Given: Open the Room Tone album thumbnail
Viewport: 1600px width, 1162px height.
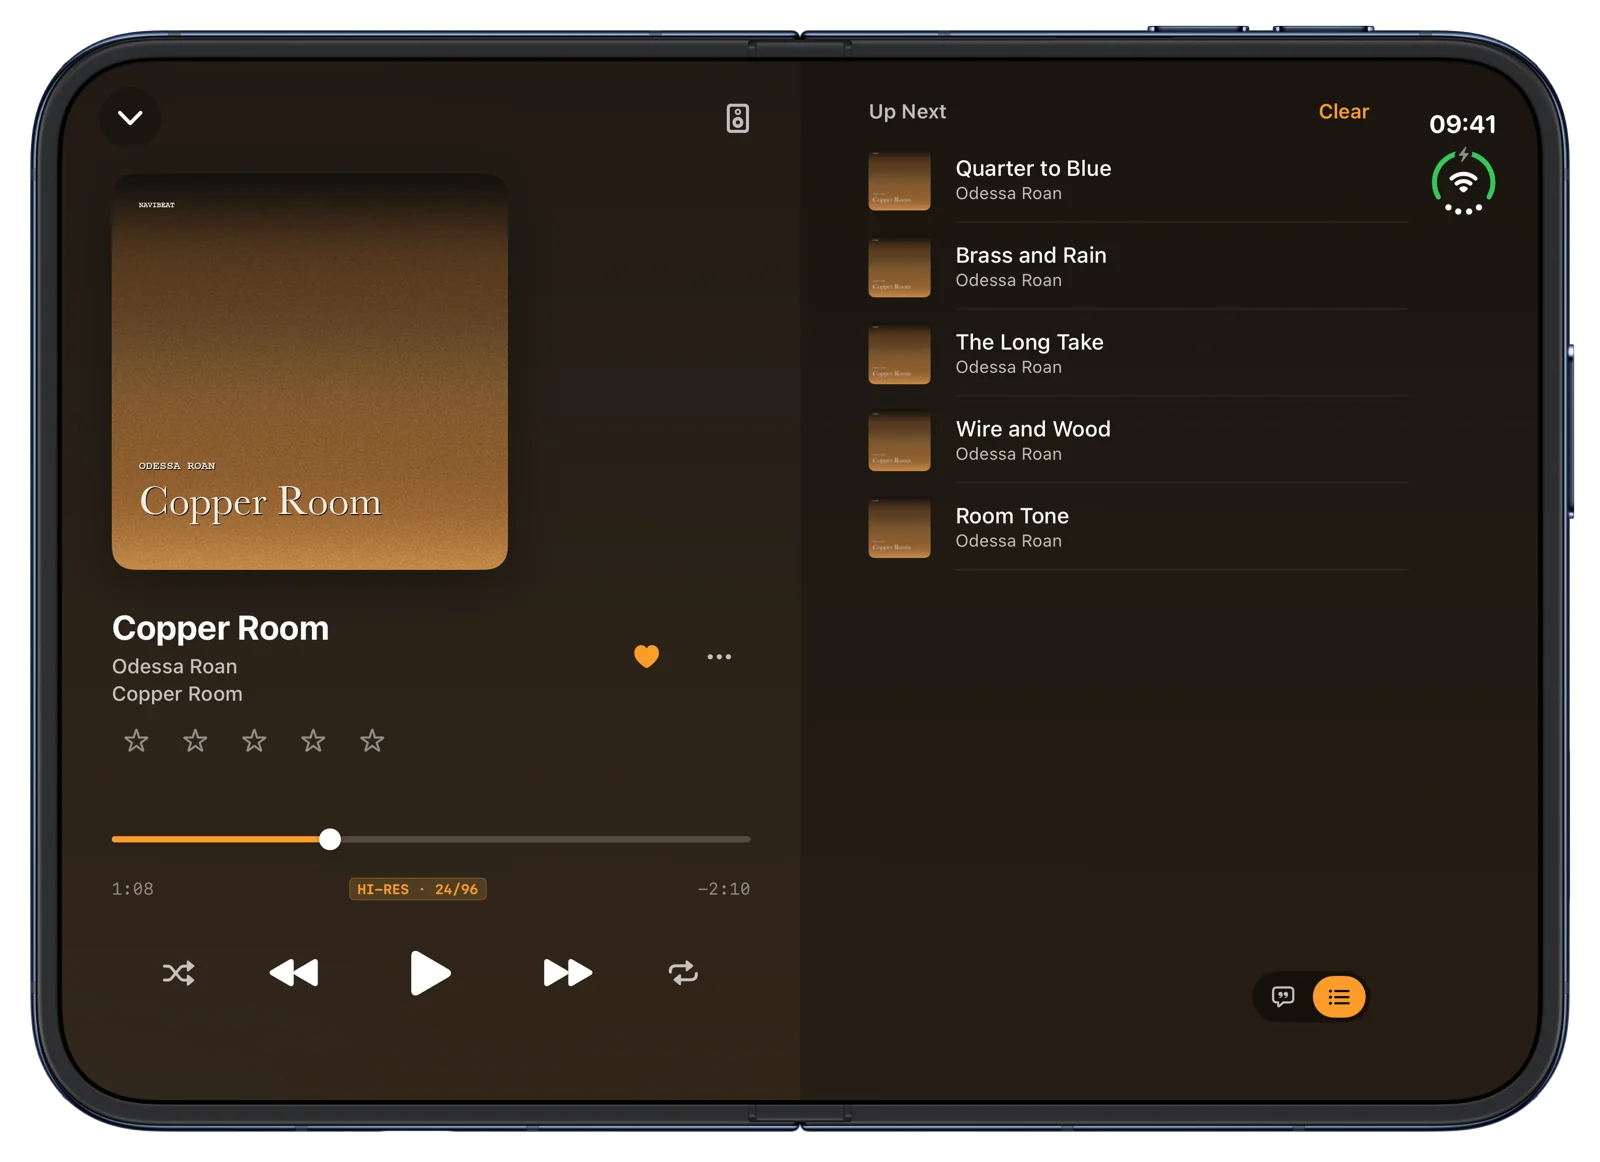Looking at the screenshot, I should click(x=899, y=528).
